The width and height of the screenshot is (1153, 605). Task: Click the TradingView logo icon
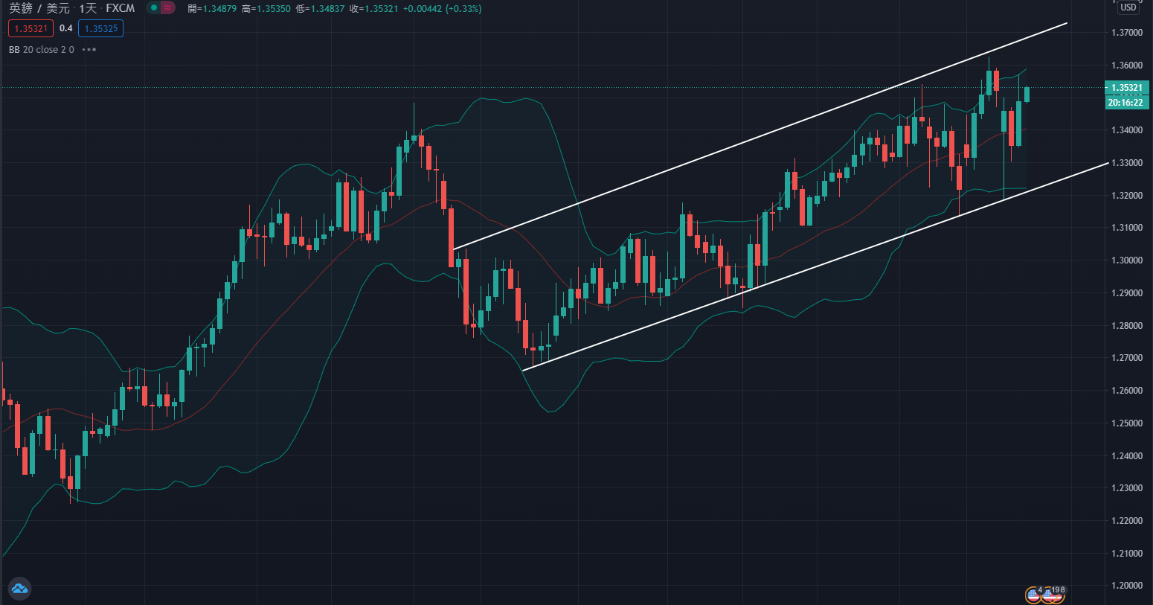pyautogui.click(x=19, y=588)
